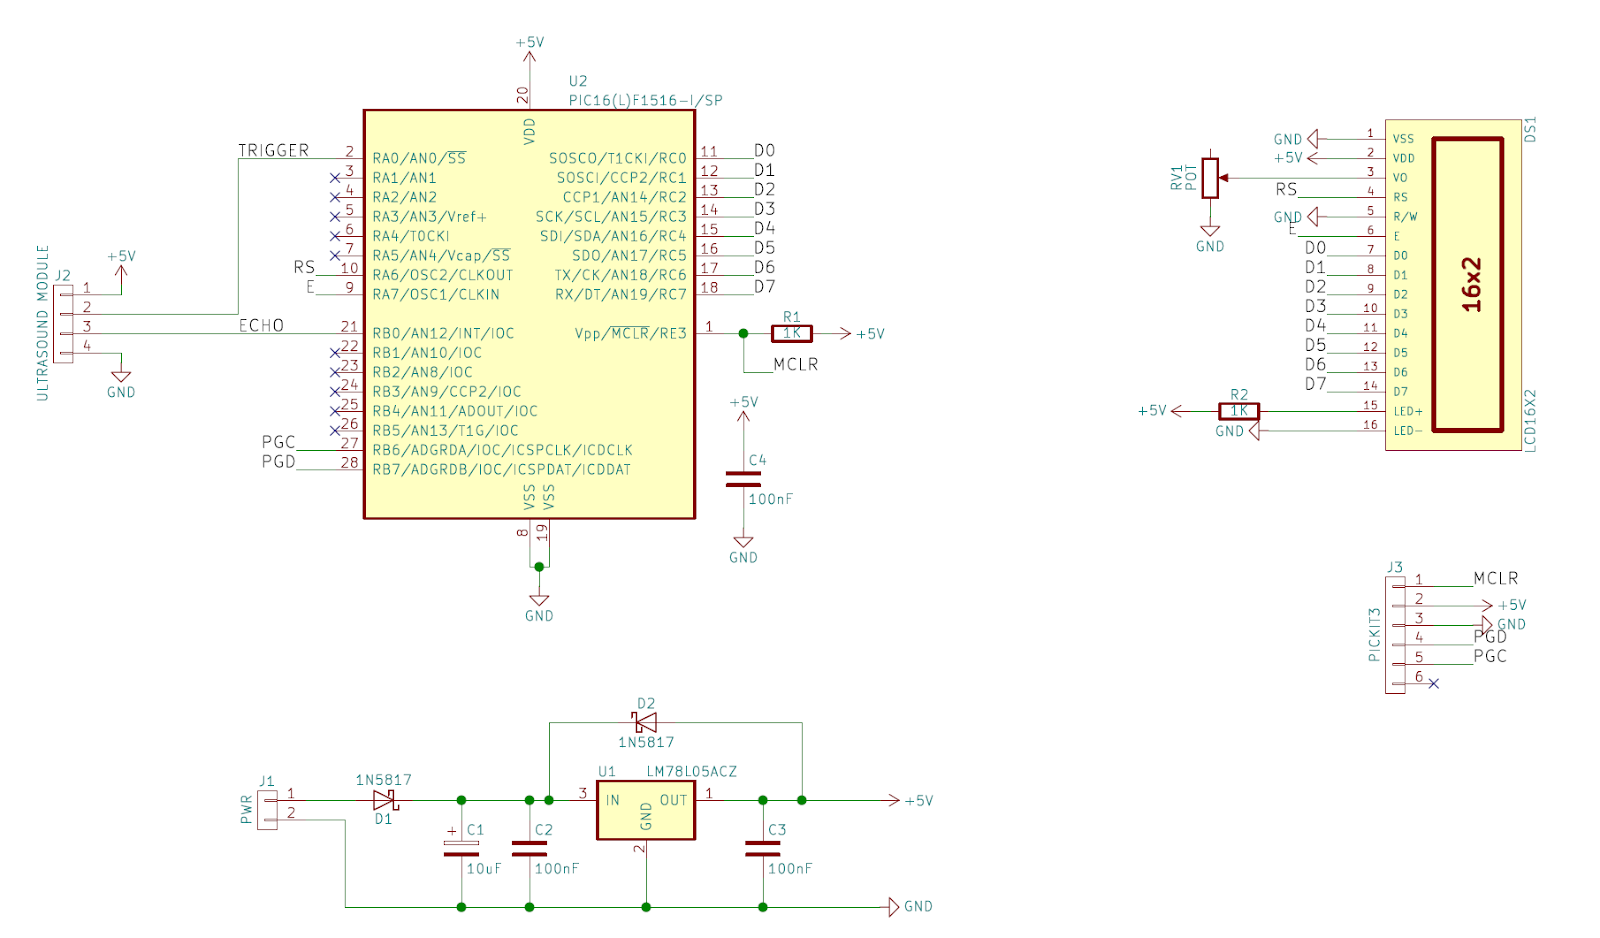The image size is (1600, 938).
Task: Select the ECHO net label
Action: click(261, 325)
